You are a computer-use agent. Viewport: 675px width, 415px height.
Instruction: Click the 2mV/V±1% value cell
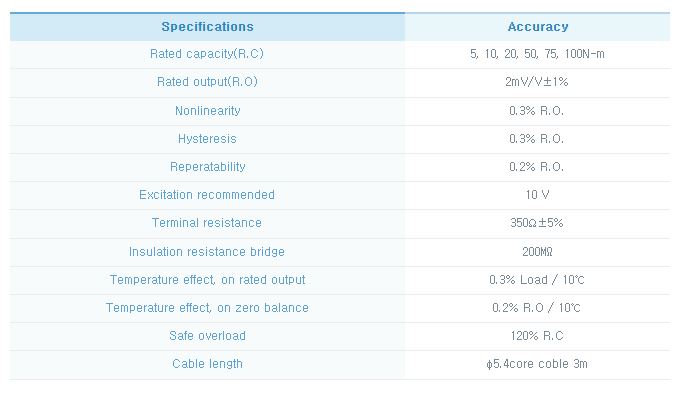point(537,82)
